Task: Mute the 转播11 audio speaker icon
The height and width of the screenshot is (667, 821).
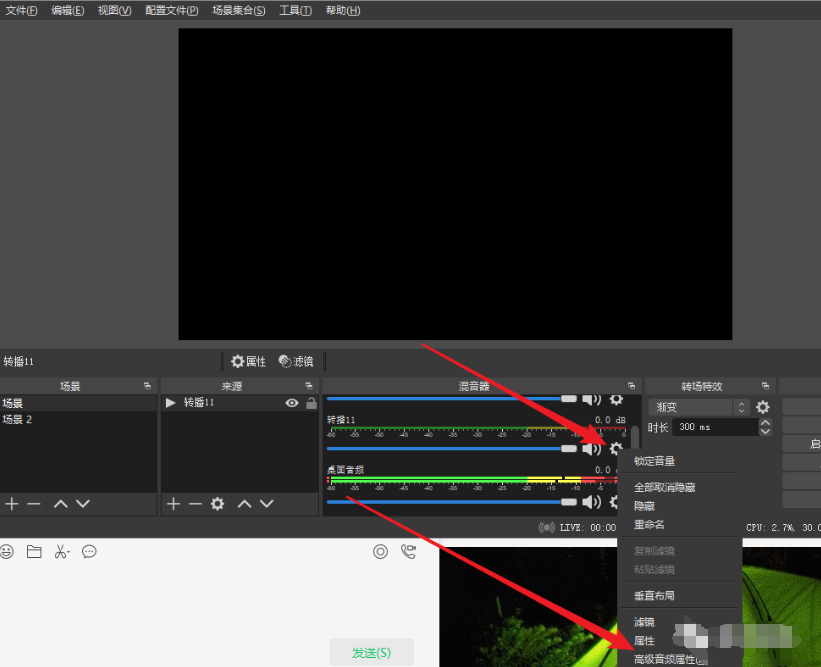Action: pyautogui.click(x=591, y=449)
